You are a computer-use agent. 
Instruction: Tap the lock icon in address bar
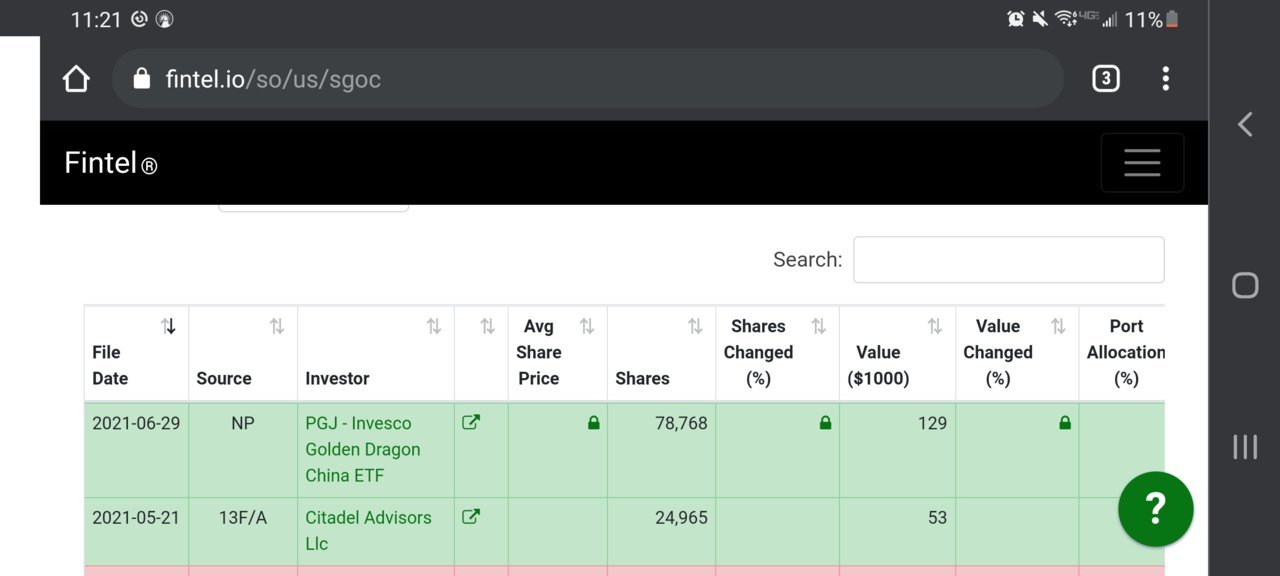click(142, 79)
